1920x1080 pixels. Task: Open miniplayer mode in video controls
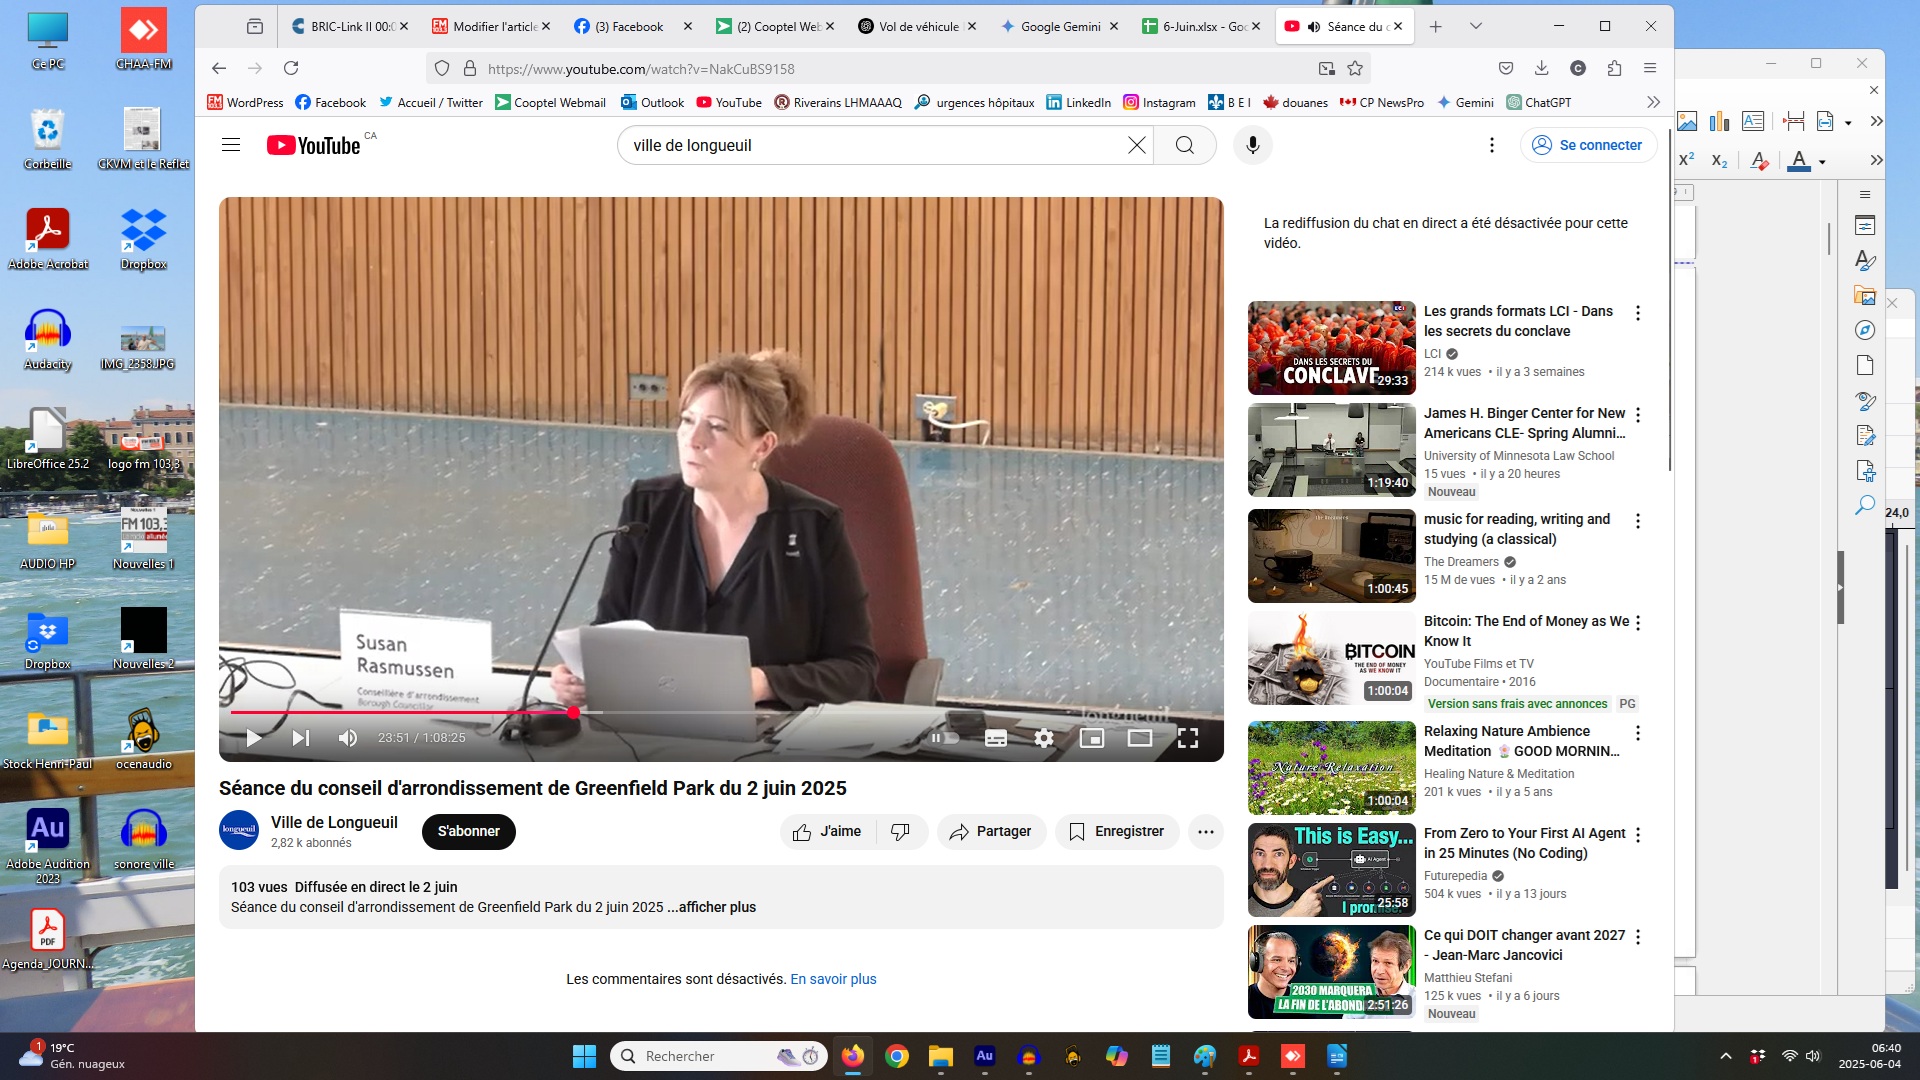coord(1091,738)
